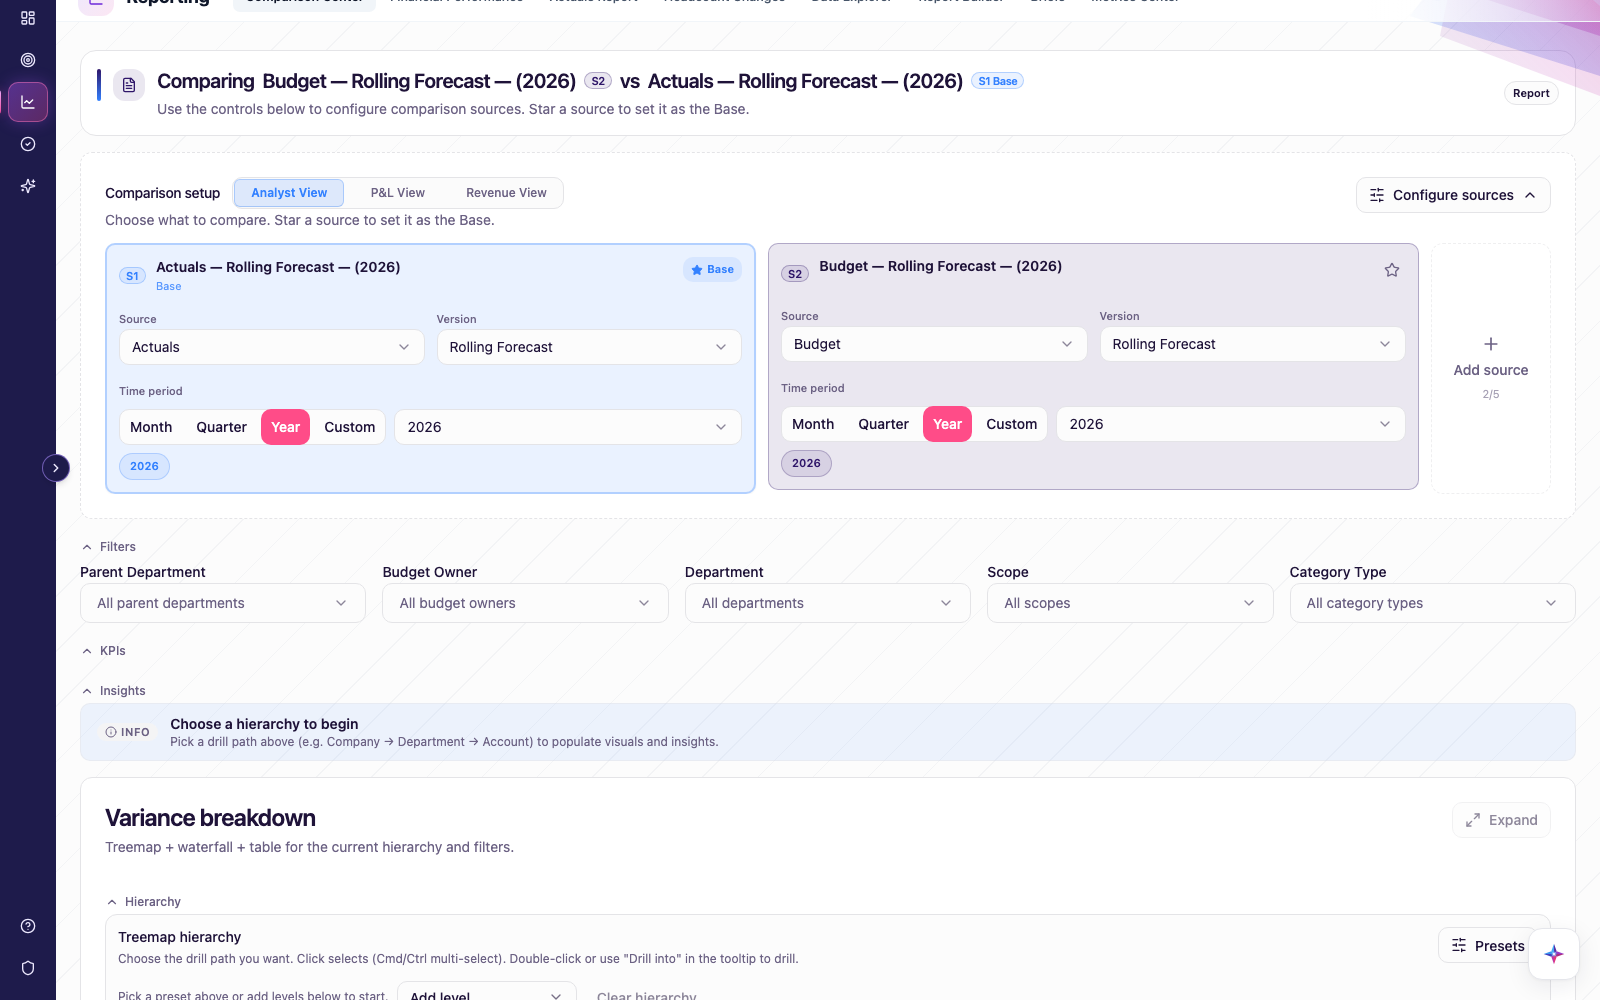This screenshot has width=1600, height=1000.
Task: Open the shield security icon in sidebar
Action: pos(28,968)
